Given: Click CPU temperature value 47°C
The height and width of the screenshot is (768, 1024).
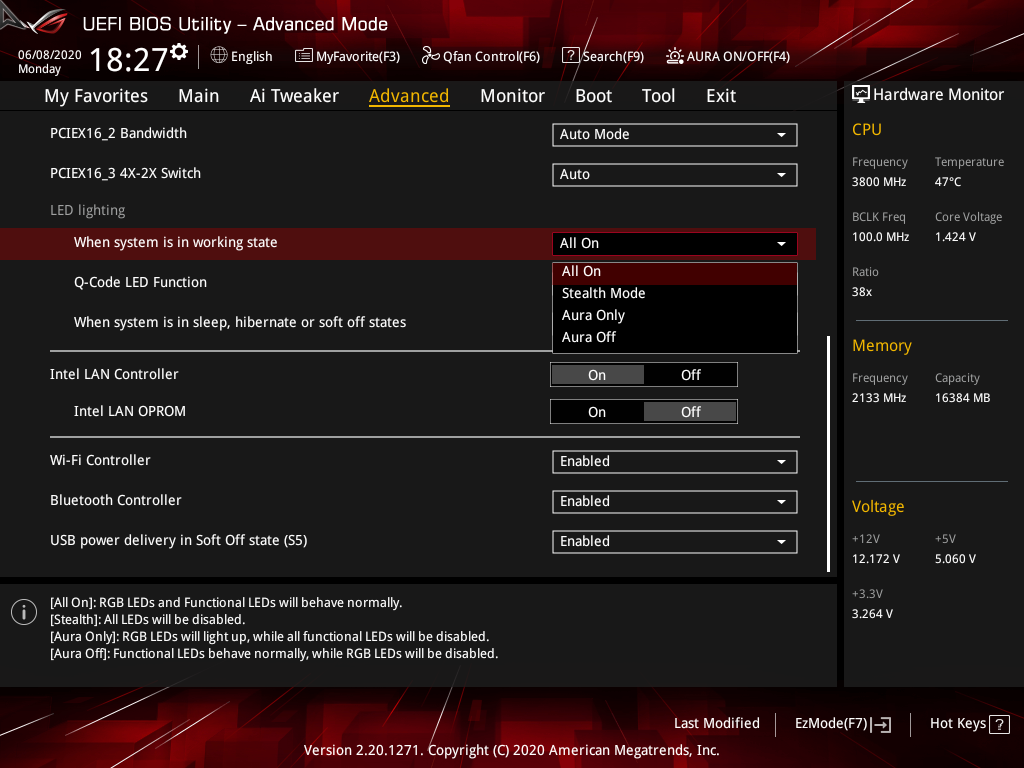Looking at the screenshot, I should [948, 182].
